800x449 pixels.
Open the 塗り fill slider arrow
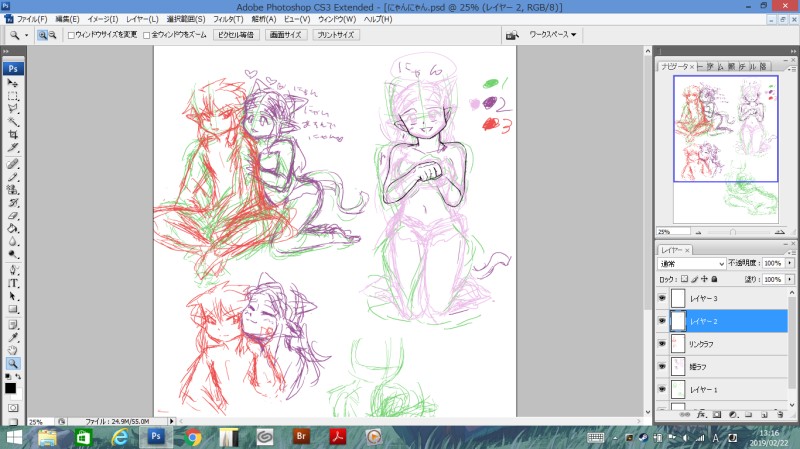[790, 279]
